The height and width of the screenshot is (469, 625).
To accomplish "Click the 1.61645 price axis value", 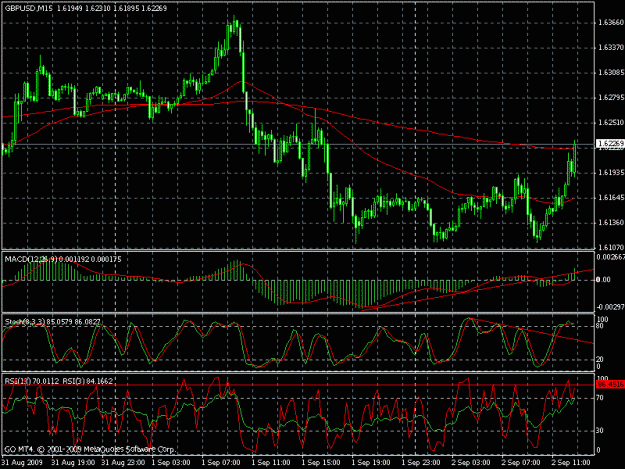I will tap(611, 198).
